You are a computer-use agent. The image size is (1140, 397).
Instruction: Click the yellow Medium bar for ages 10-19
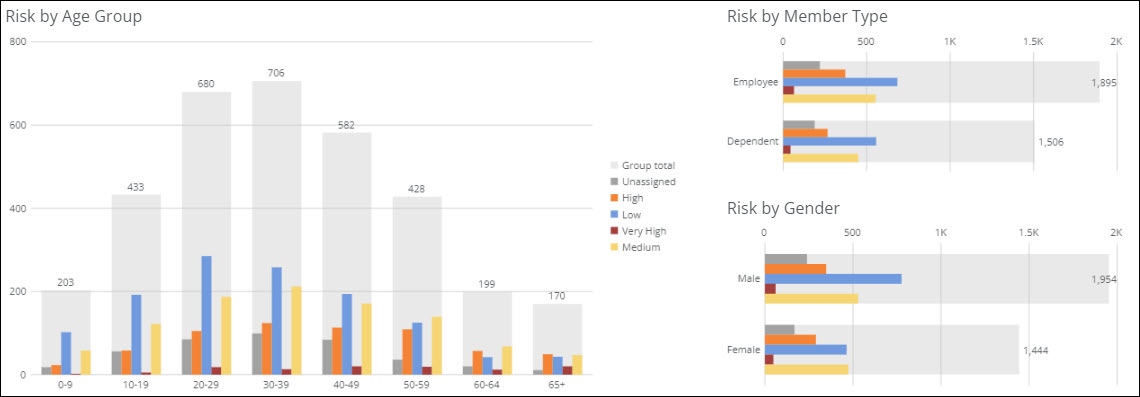[156, 350]
